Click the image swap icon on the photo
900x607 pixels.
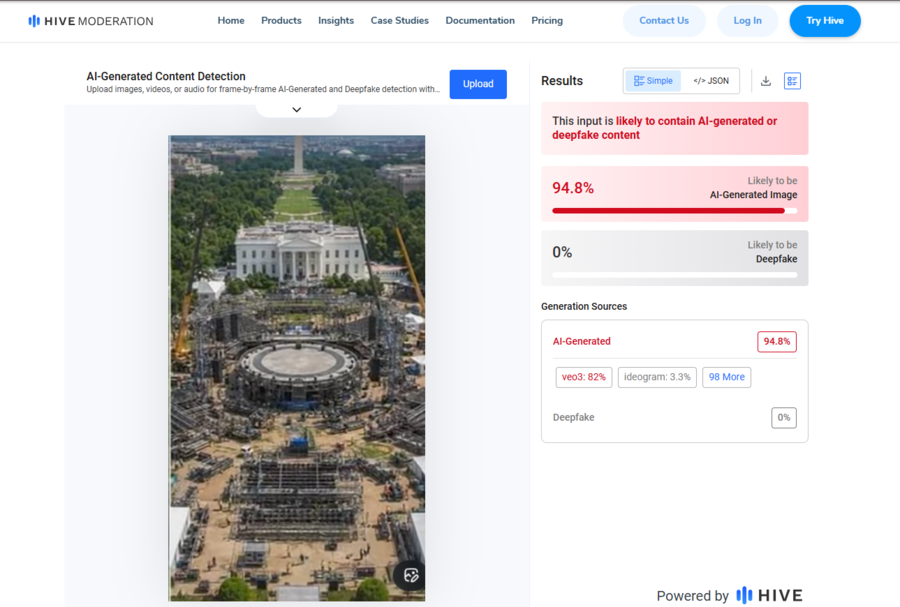[x=410, y=575]
